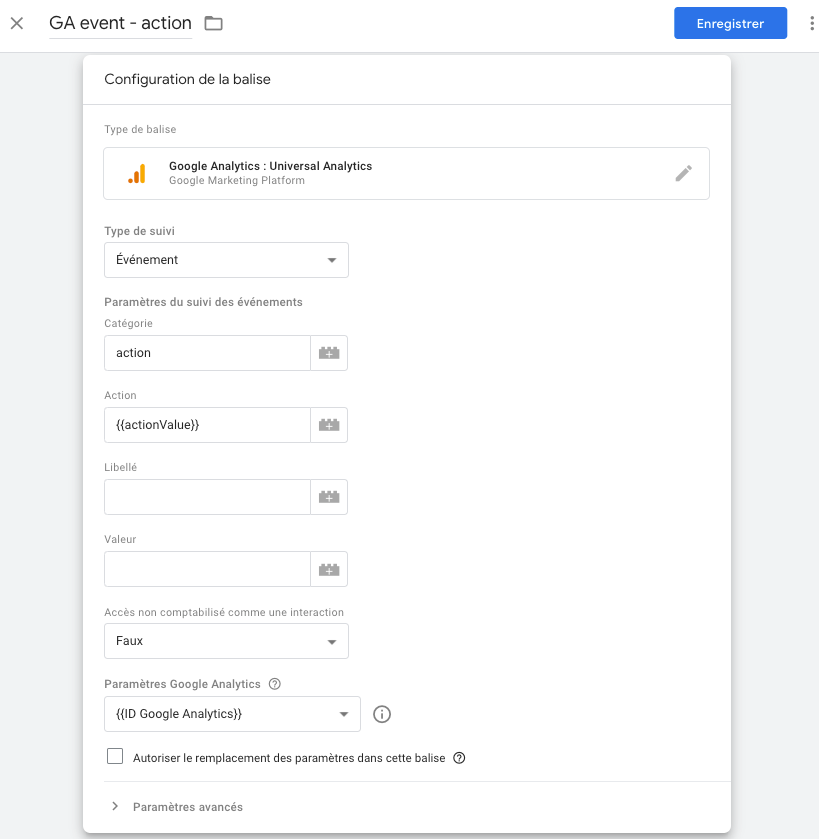Click the Enregistrer button
Image resolution: width=819 pixels, height=839 pixels.
[x=730, y=23]
